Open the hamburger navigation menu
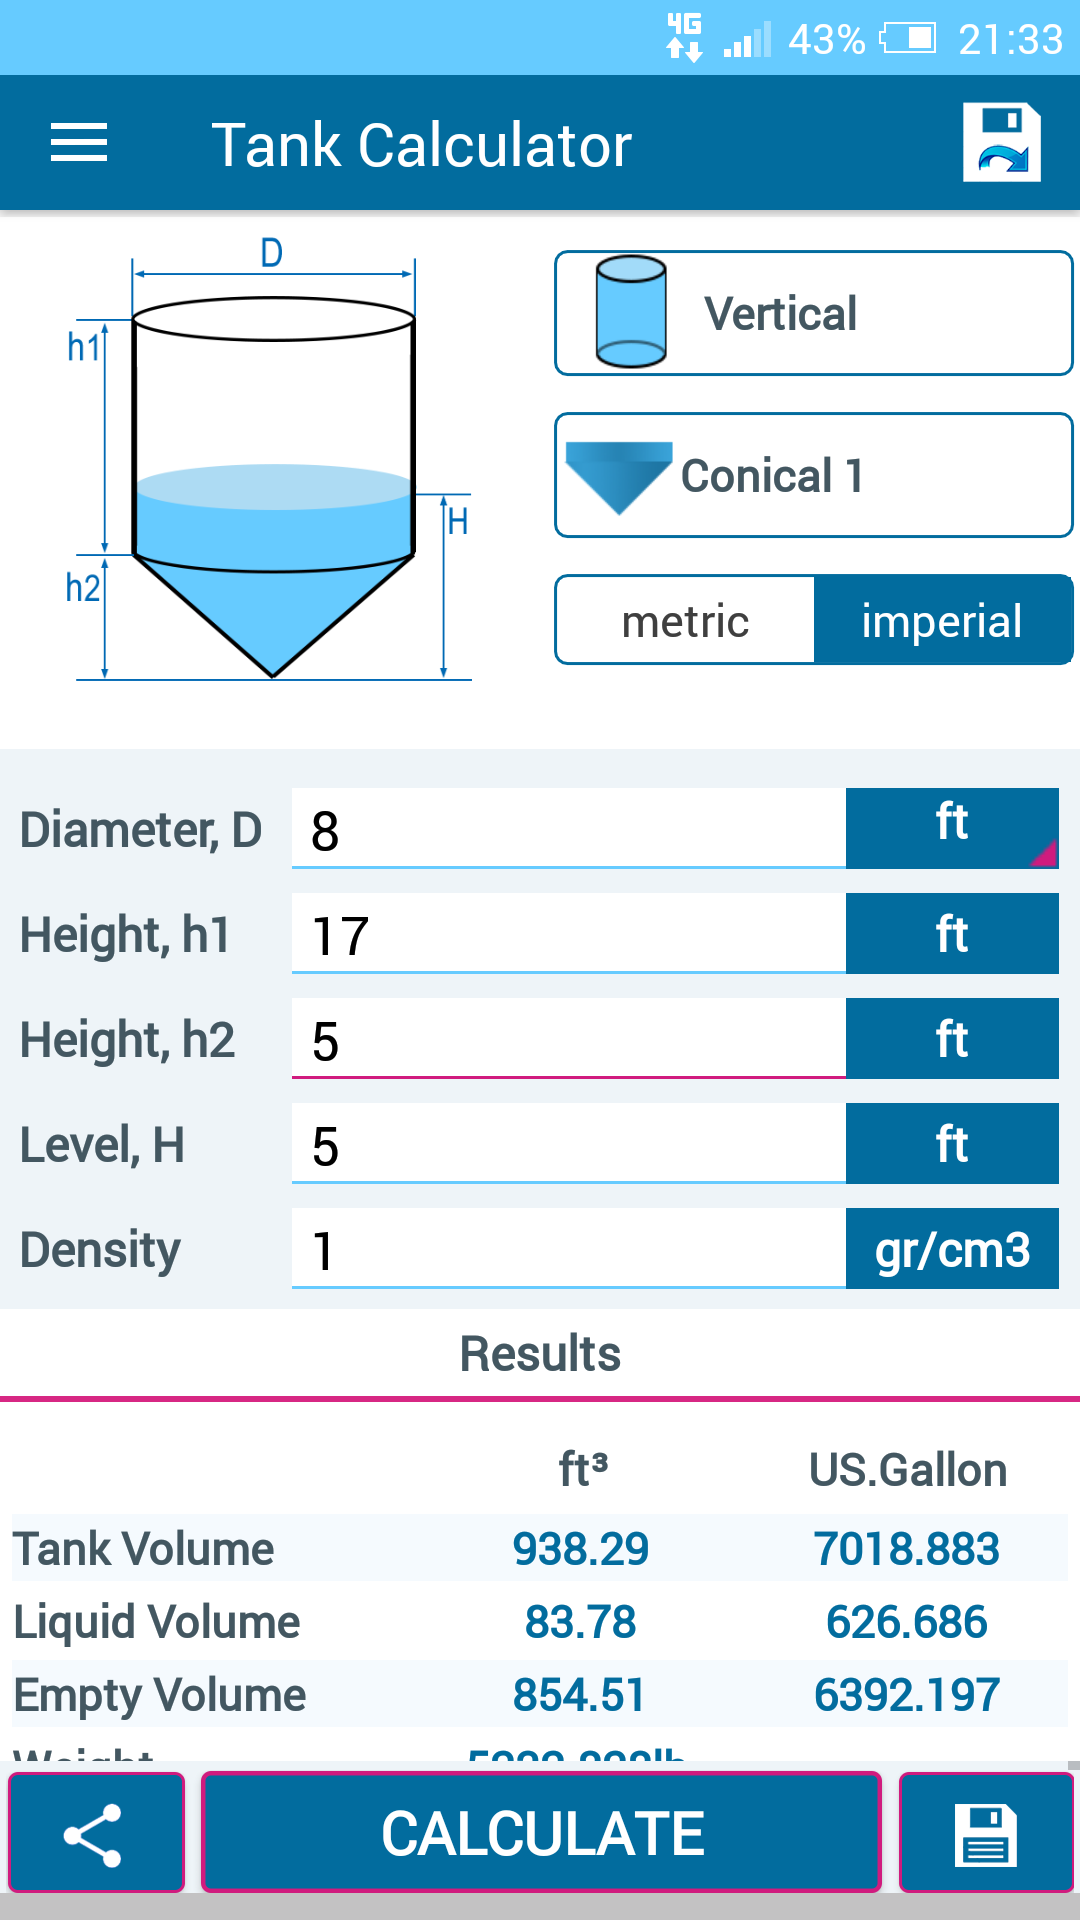This screenshot has height=1920, width=1080. [79, 143]
